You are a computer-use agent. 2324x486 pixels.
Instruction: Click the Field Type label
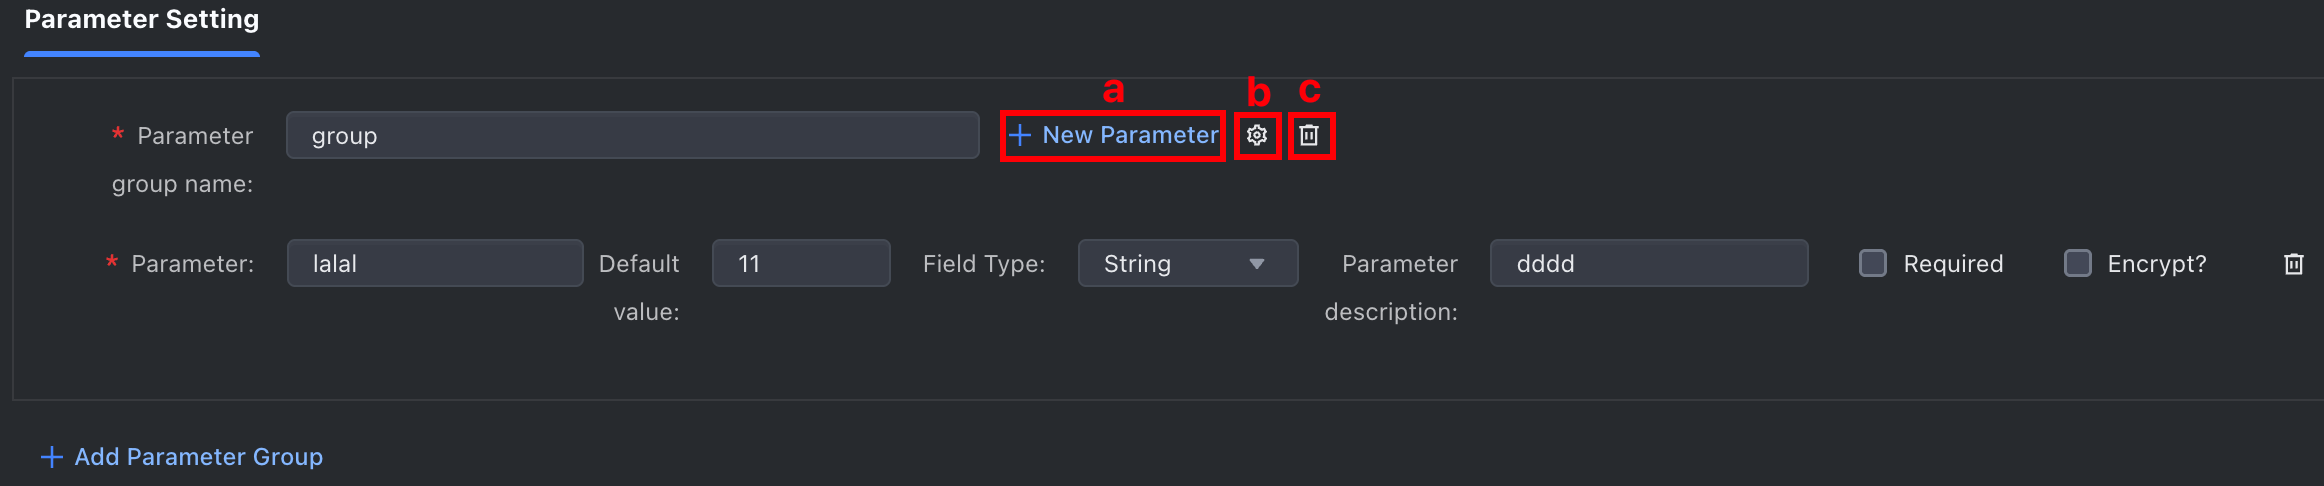click(x=984, y=264)
